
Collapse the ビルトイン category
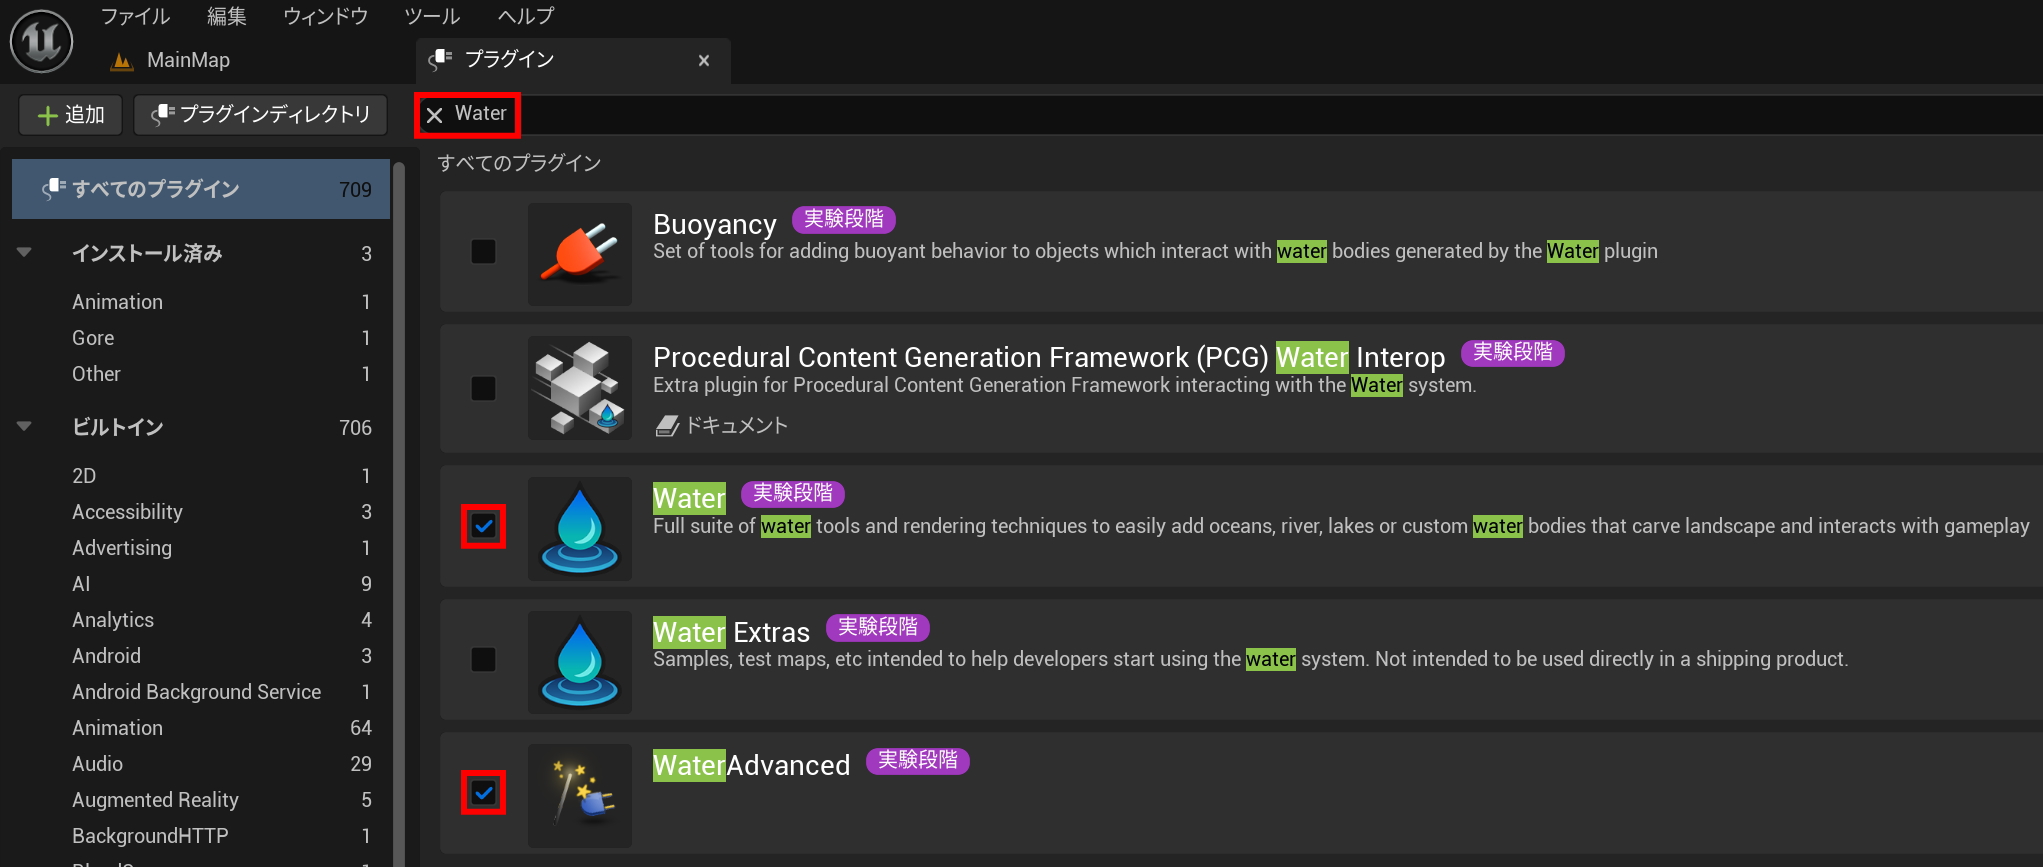(x=25, y=427)
